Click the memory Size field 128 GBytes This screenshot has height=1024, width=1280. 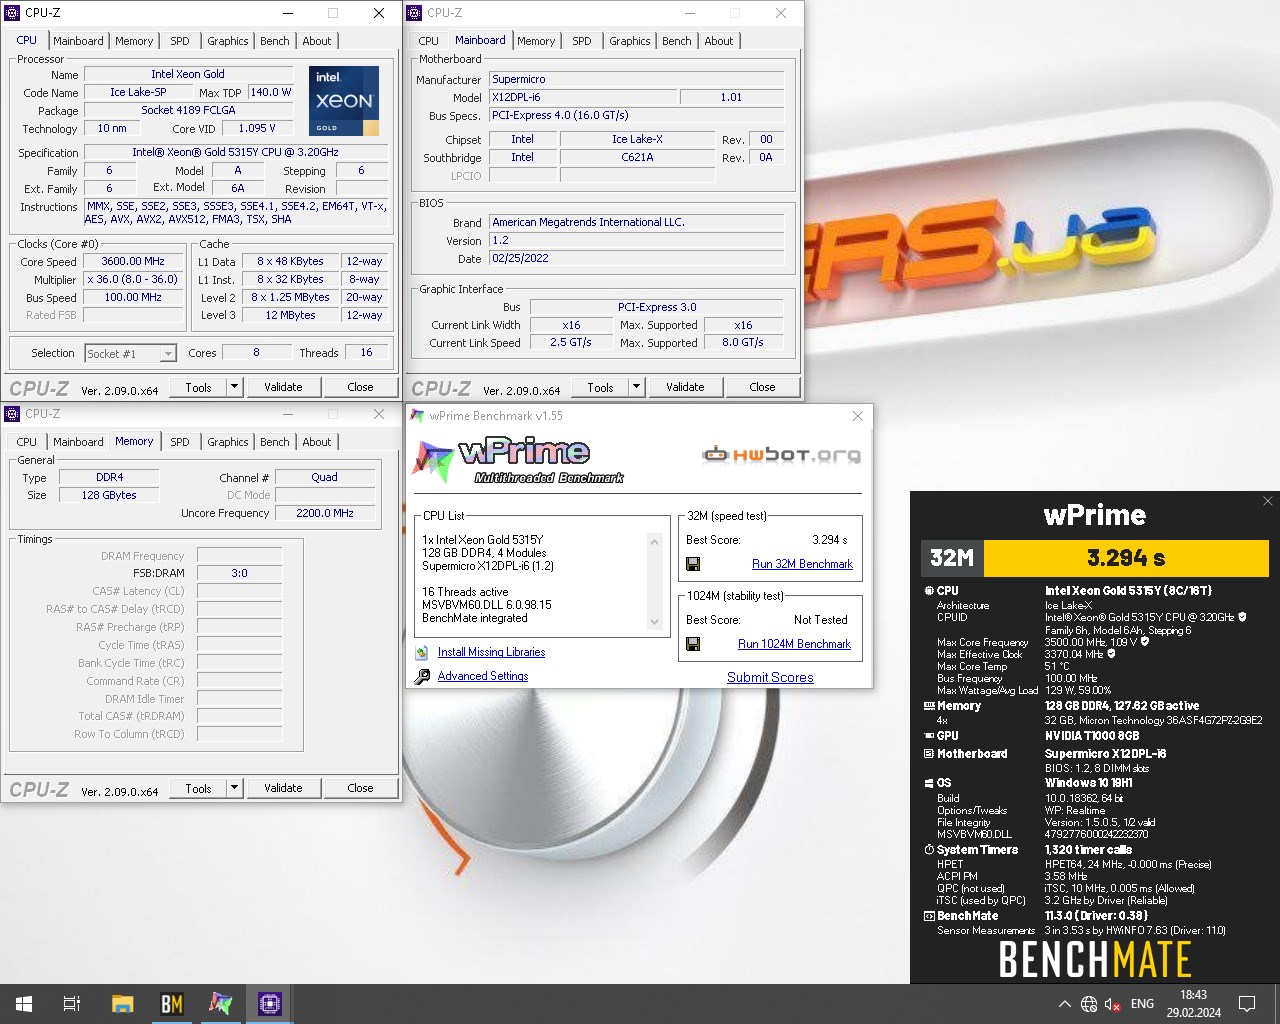coord(109,495)
